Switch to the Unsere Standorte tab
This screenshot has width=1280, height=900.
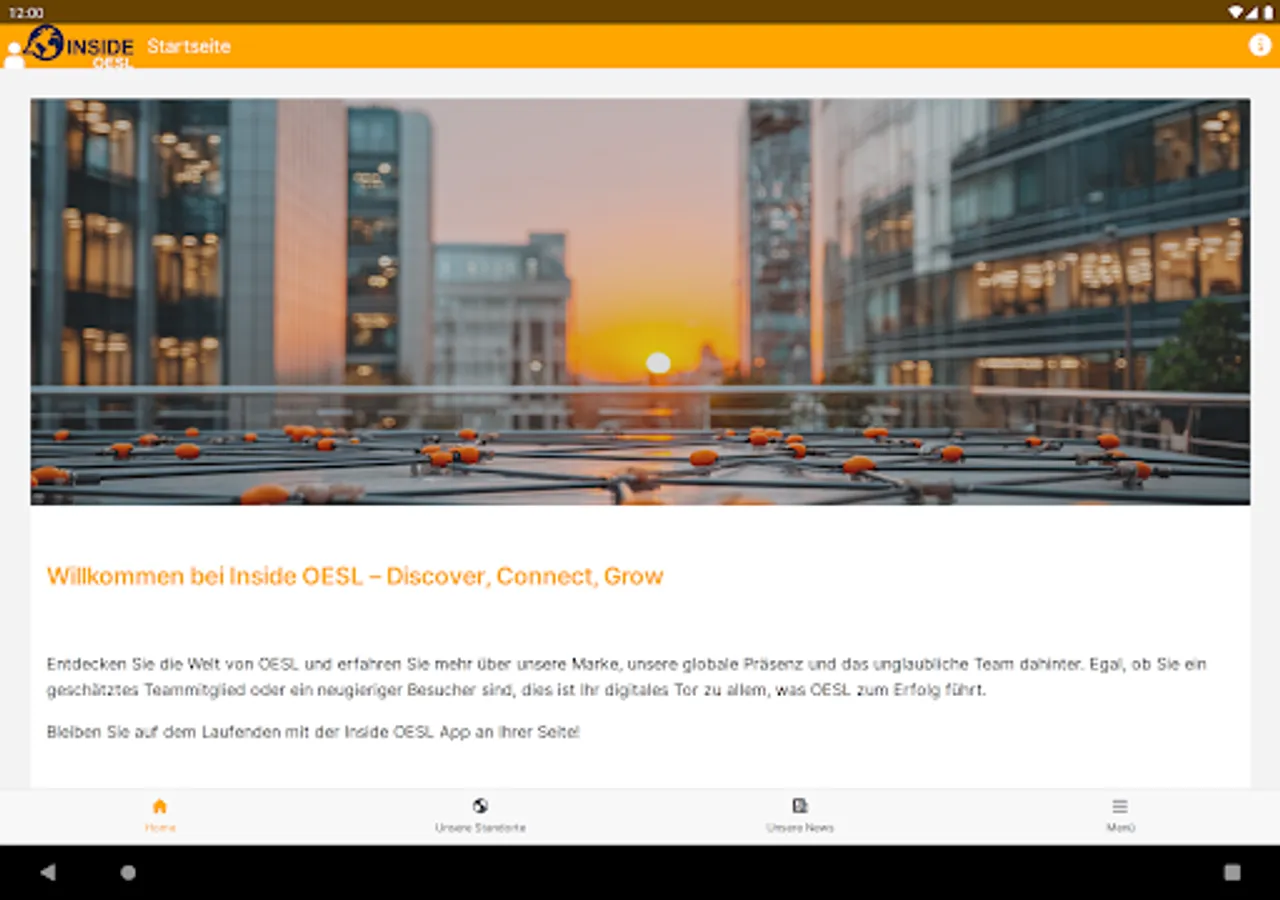click(x=479, y=827)
